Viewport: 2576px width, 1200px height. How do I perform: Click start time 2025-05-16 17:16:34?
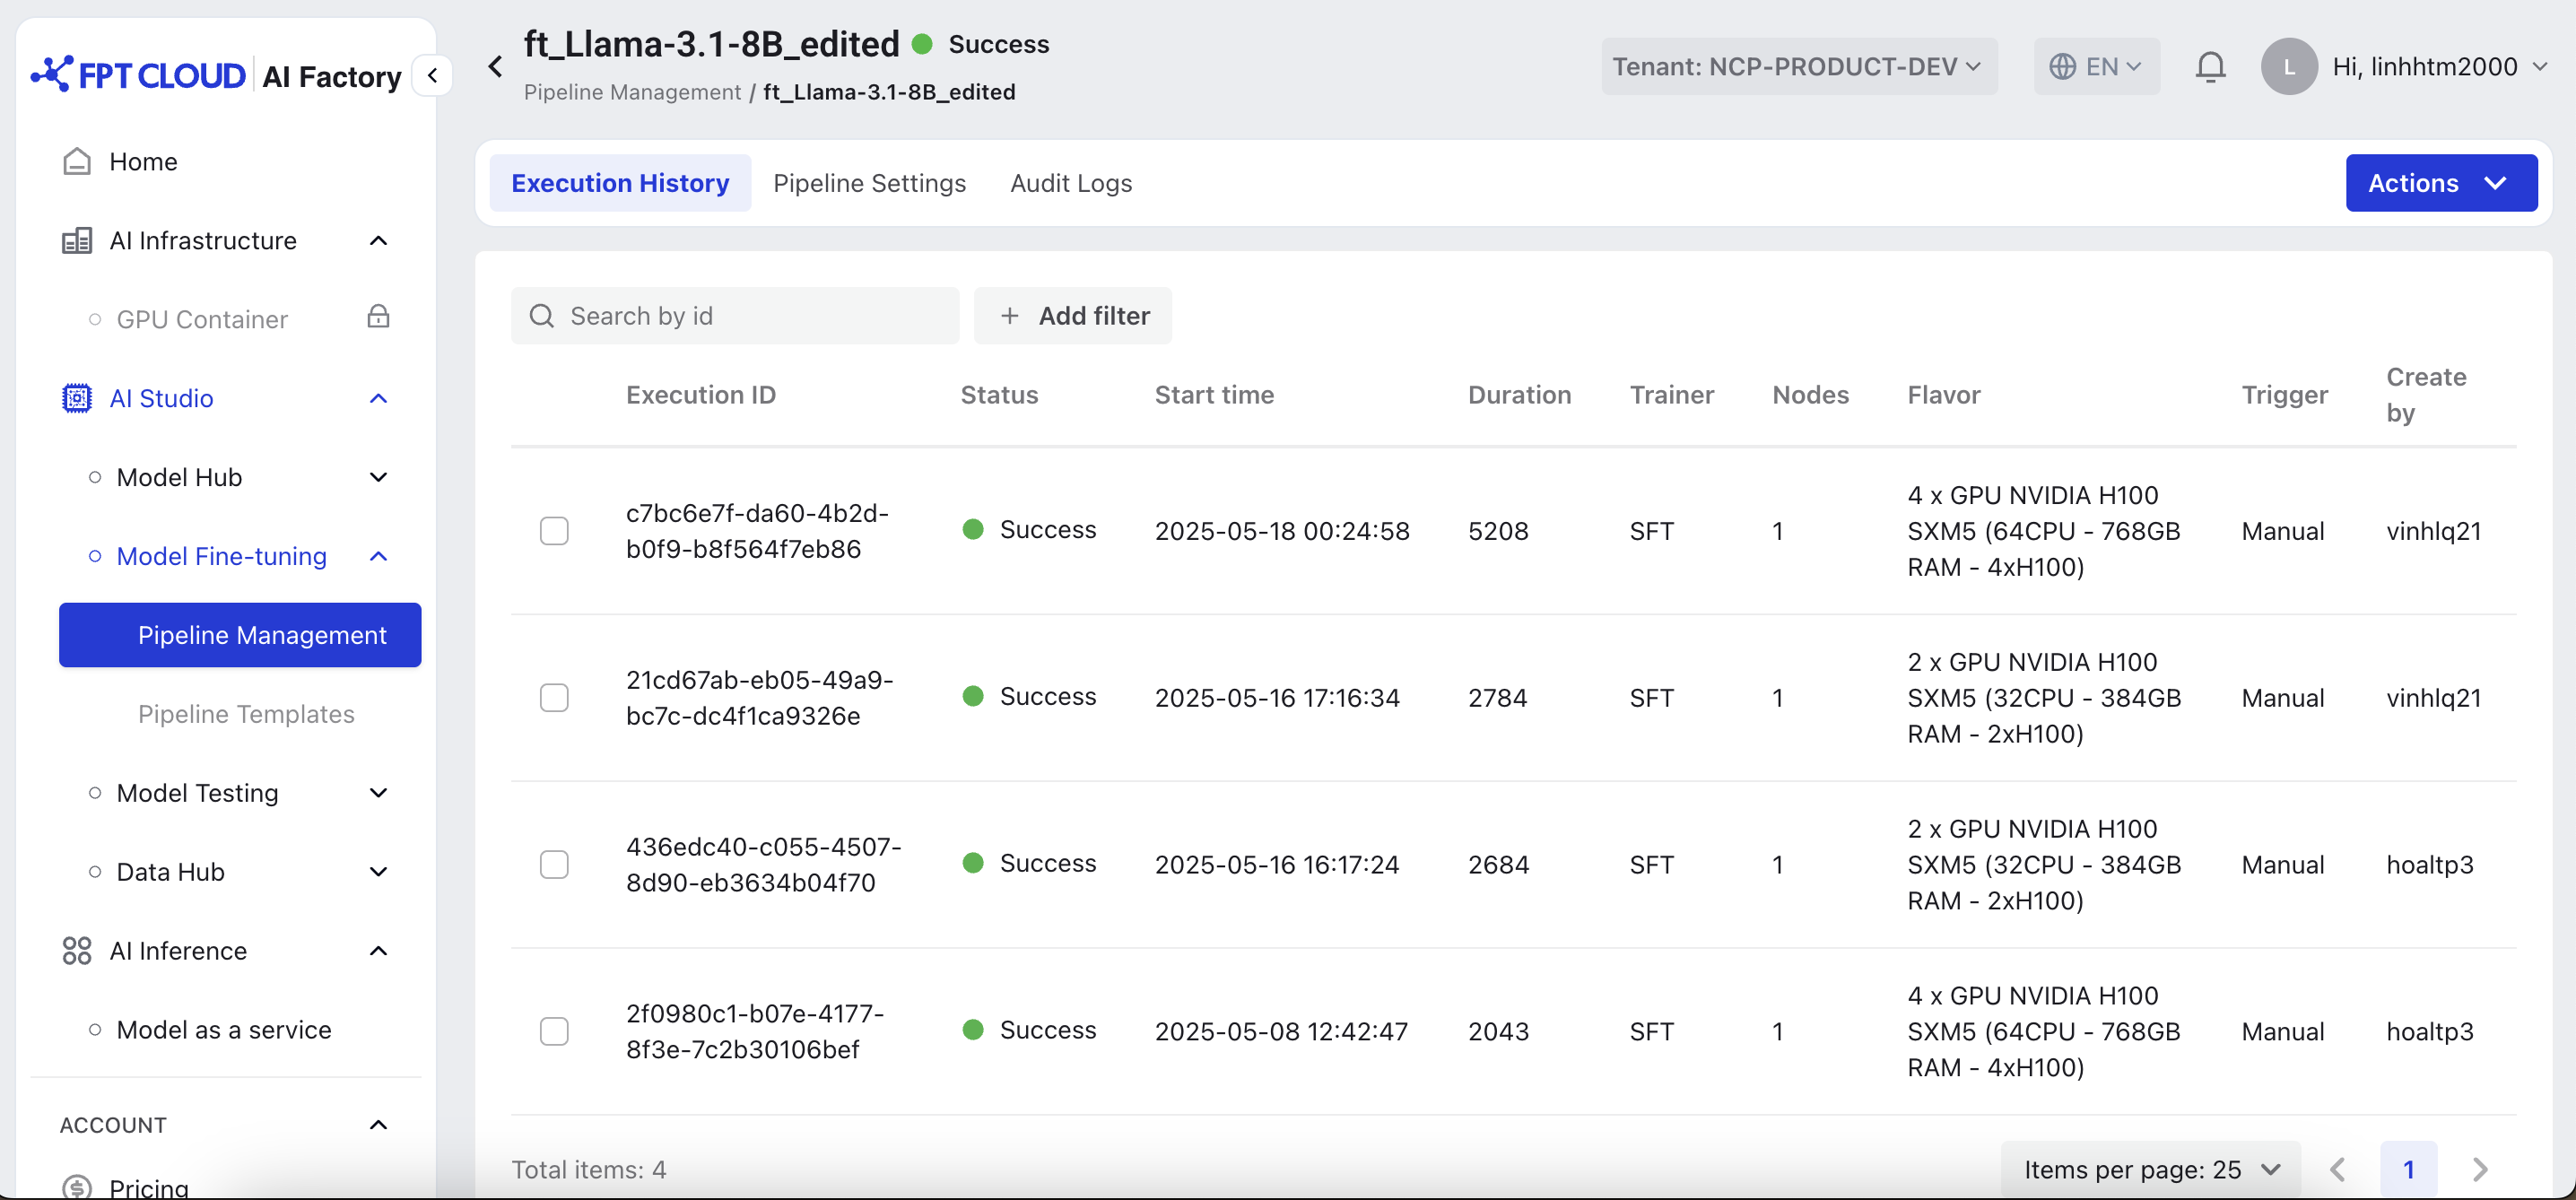point(1277,697)
